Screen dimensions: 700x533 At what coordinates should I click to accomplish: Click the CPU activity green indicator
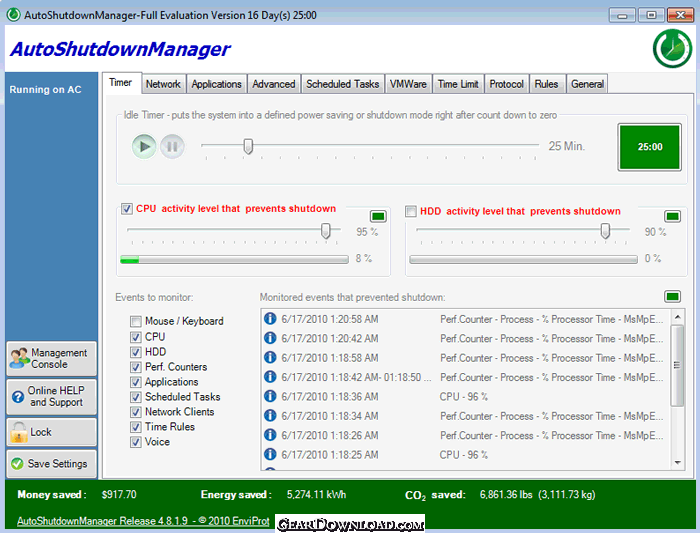(x=378, y=217)
